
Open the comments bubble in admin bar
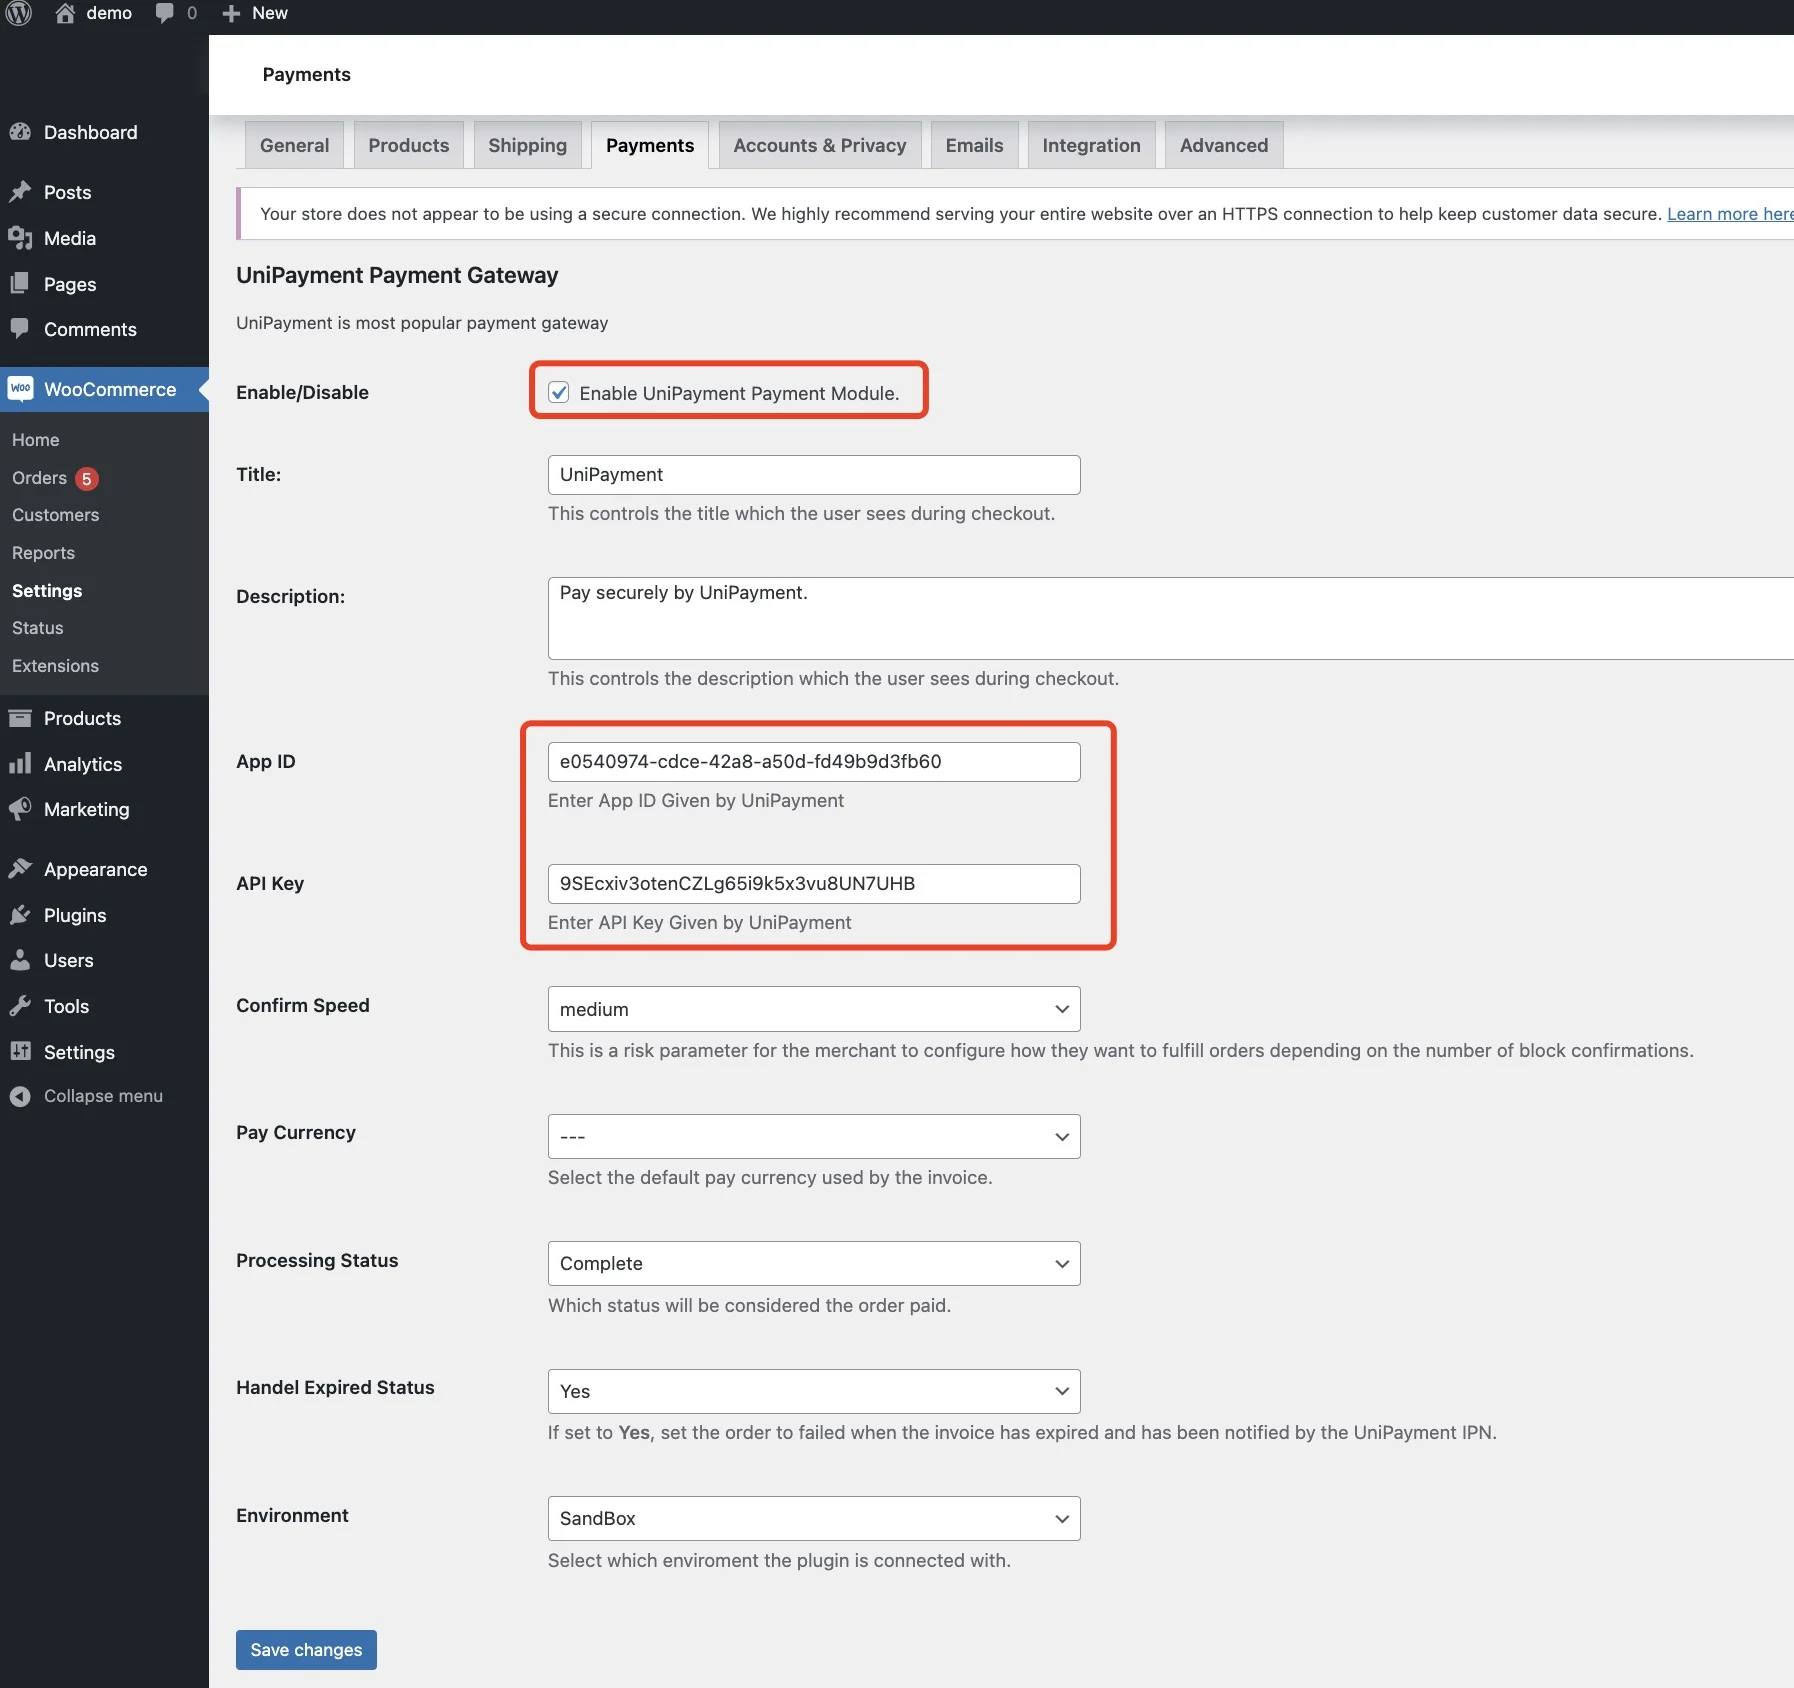165,13
